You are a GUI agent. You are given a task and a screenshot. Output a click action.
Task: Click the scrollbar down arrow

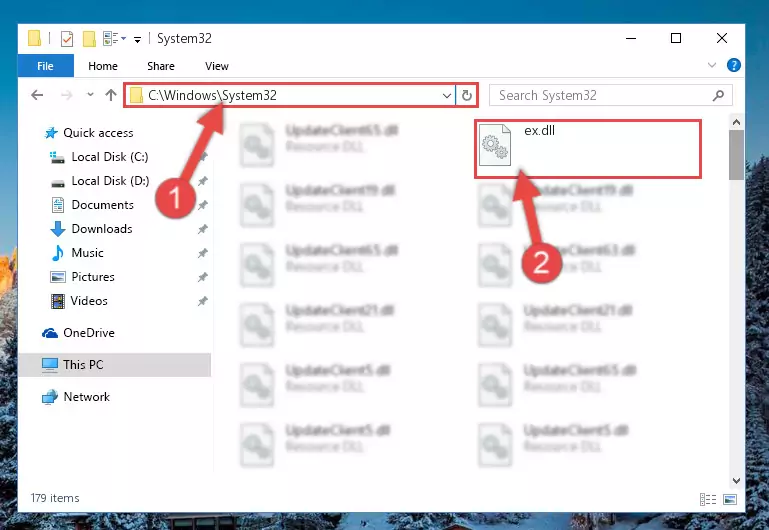click(736, 480)
